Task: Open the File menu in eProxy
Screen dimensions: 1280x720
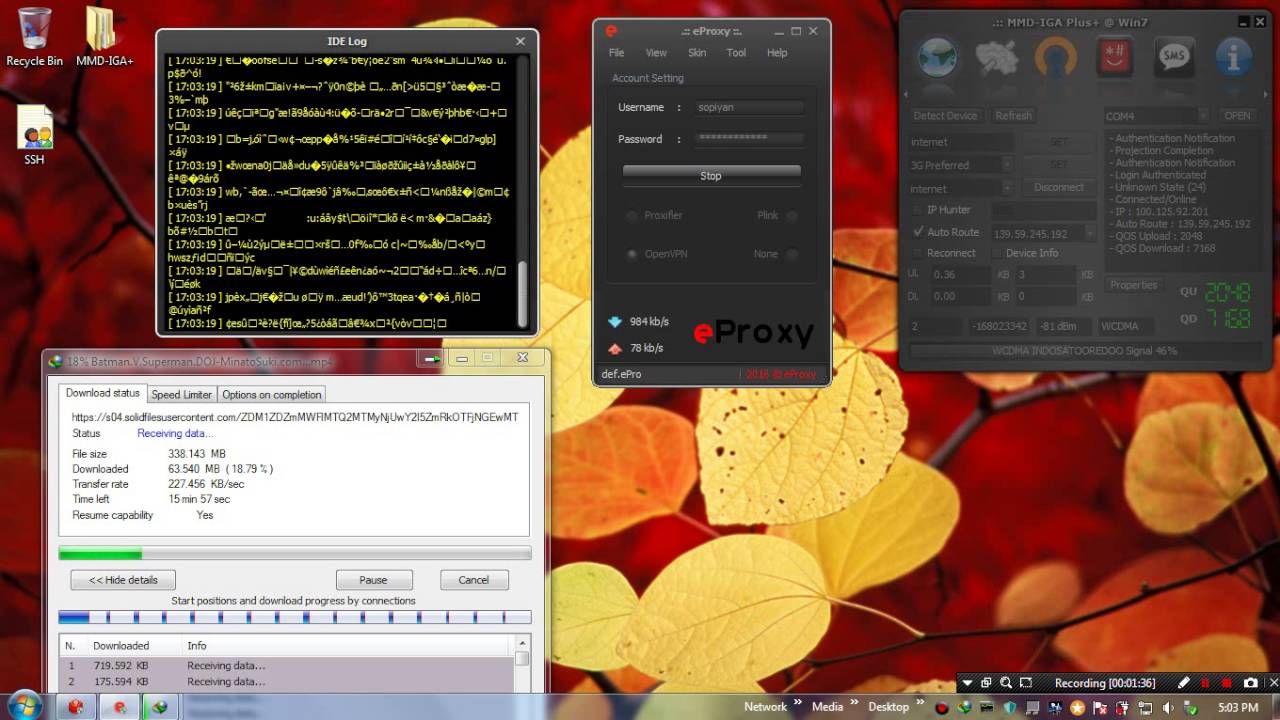Action: [x=617, y=53]
